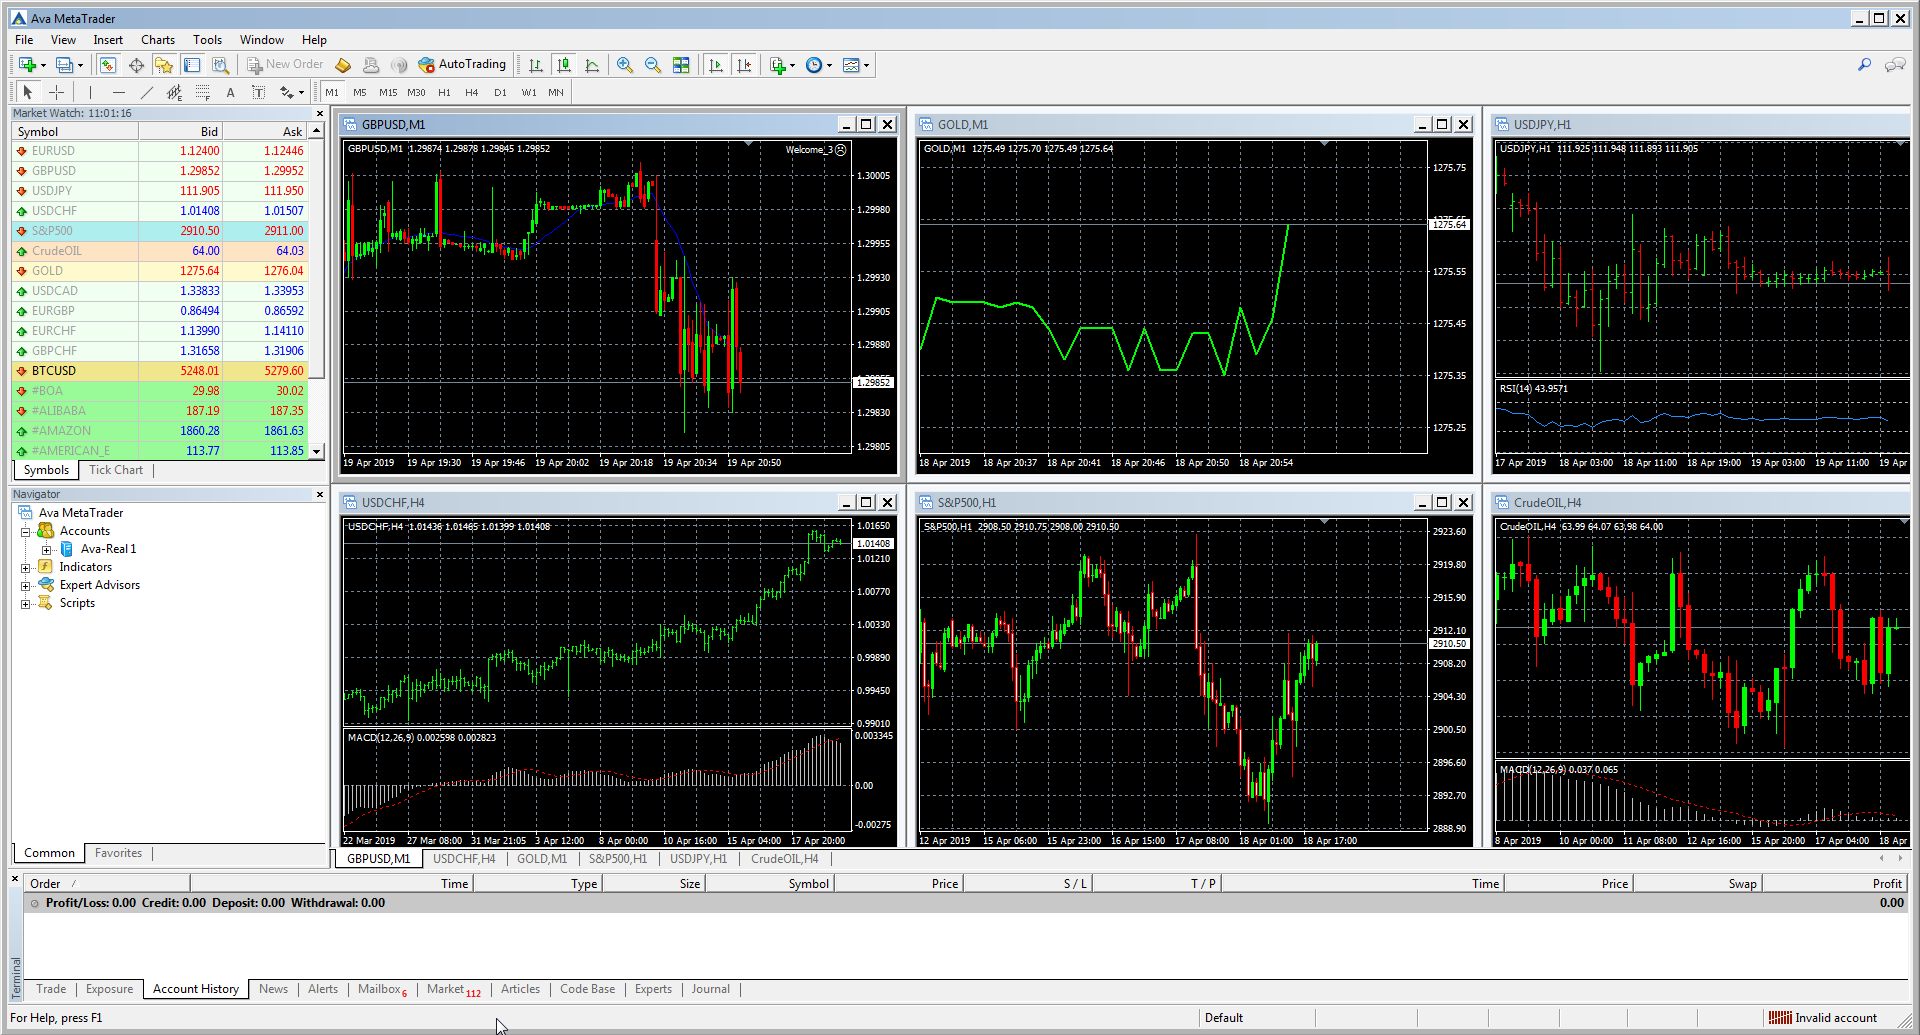Image resolution: width=1920 pixels, height=1035 pixels.
Task: Toggle the Market Watch window icon
Action: tap(108, 65)
